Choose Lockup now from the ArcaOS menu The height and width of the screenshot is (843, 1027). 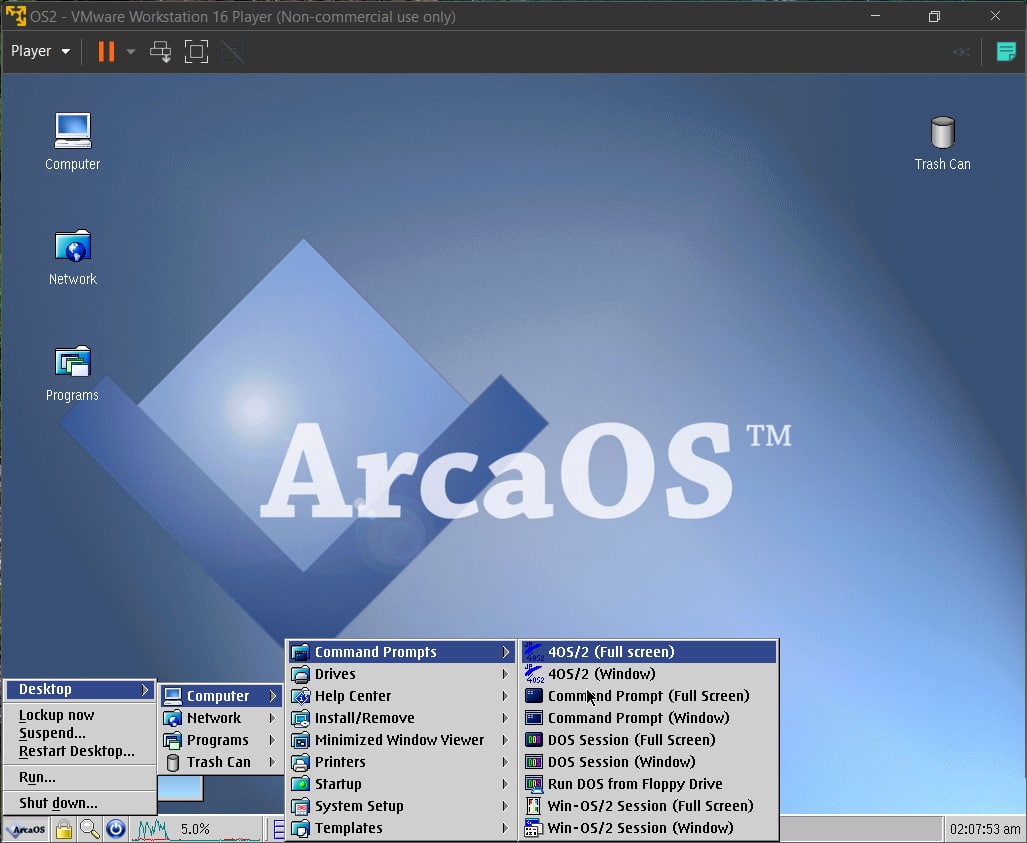[x=56, y=715]
